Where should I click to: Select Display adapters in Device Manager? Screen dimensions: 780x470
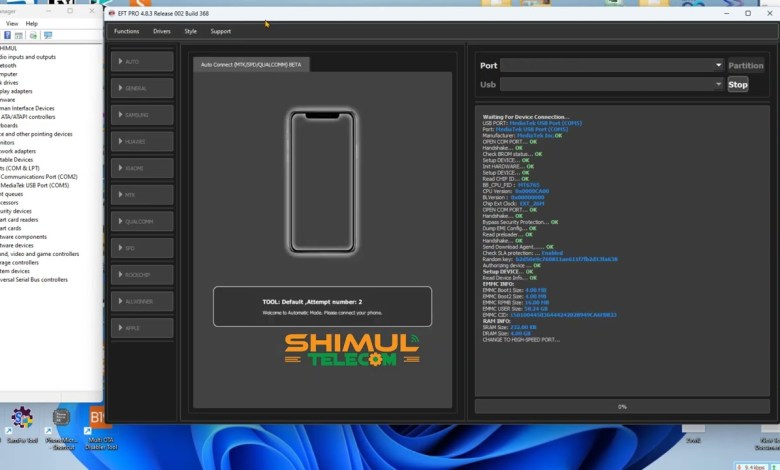tap(16, 92)
